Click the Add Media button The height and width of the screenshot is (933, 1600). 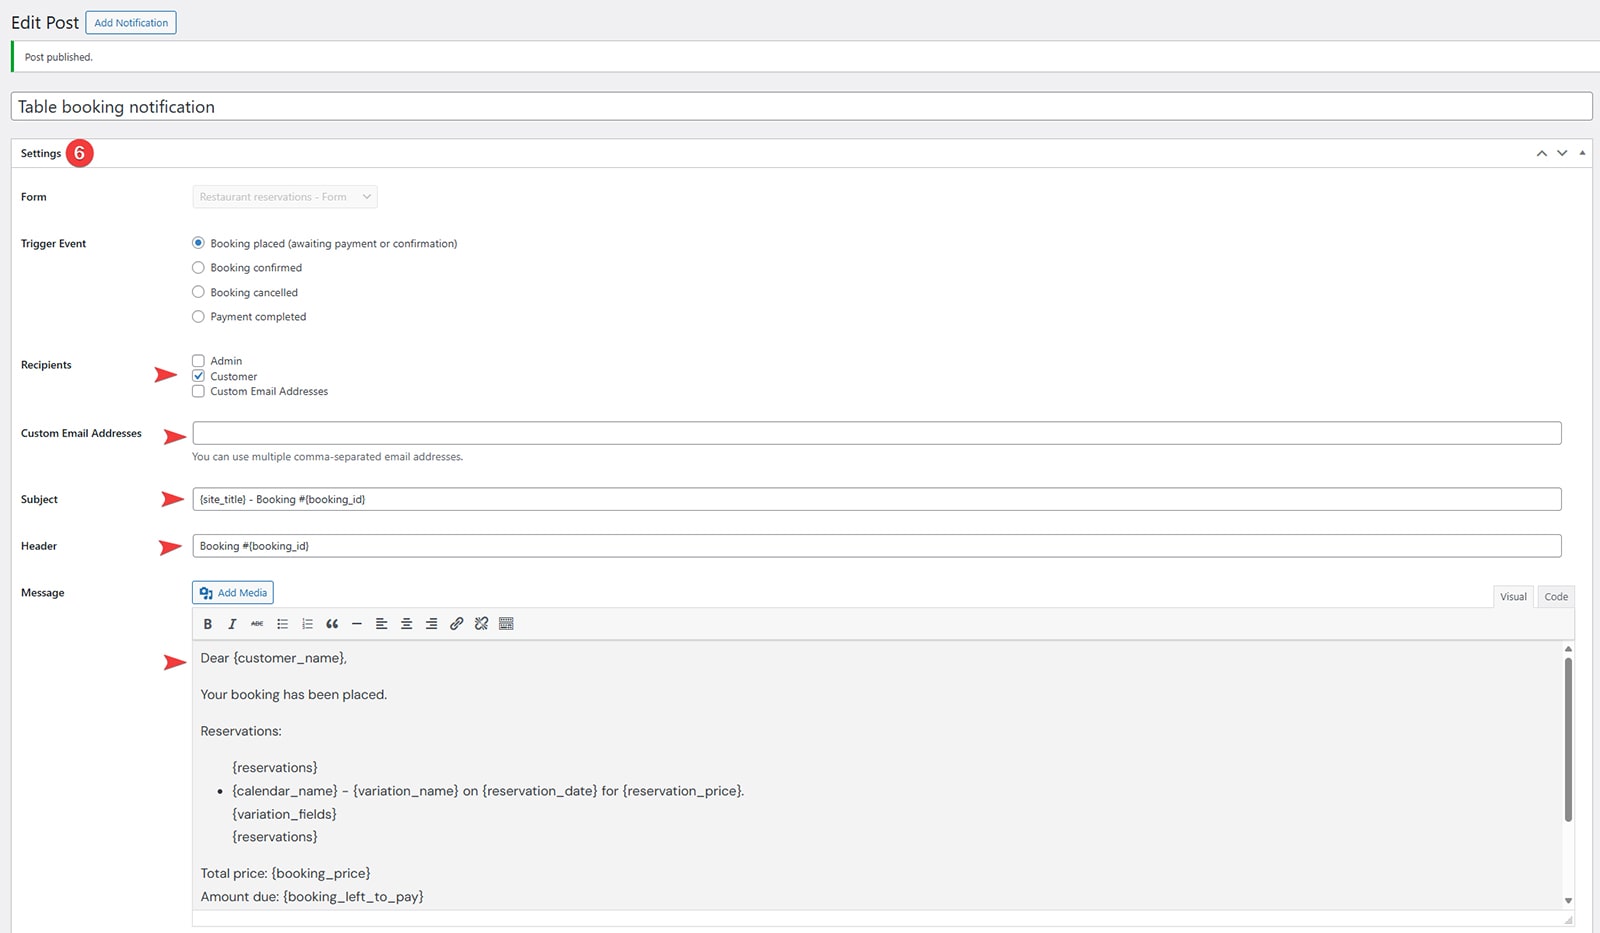232,592
